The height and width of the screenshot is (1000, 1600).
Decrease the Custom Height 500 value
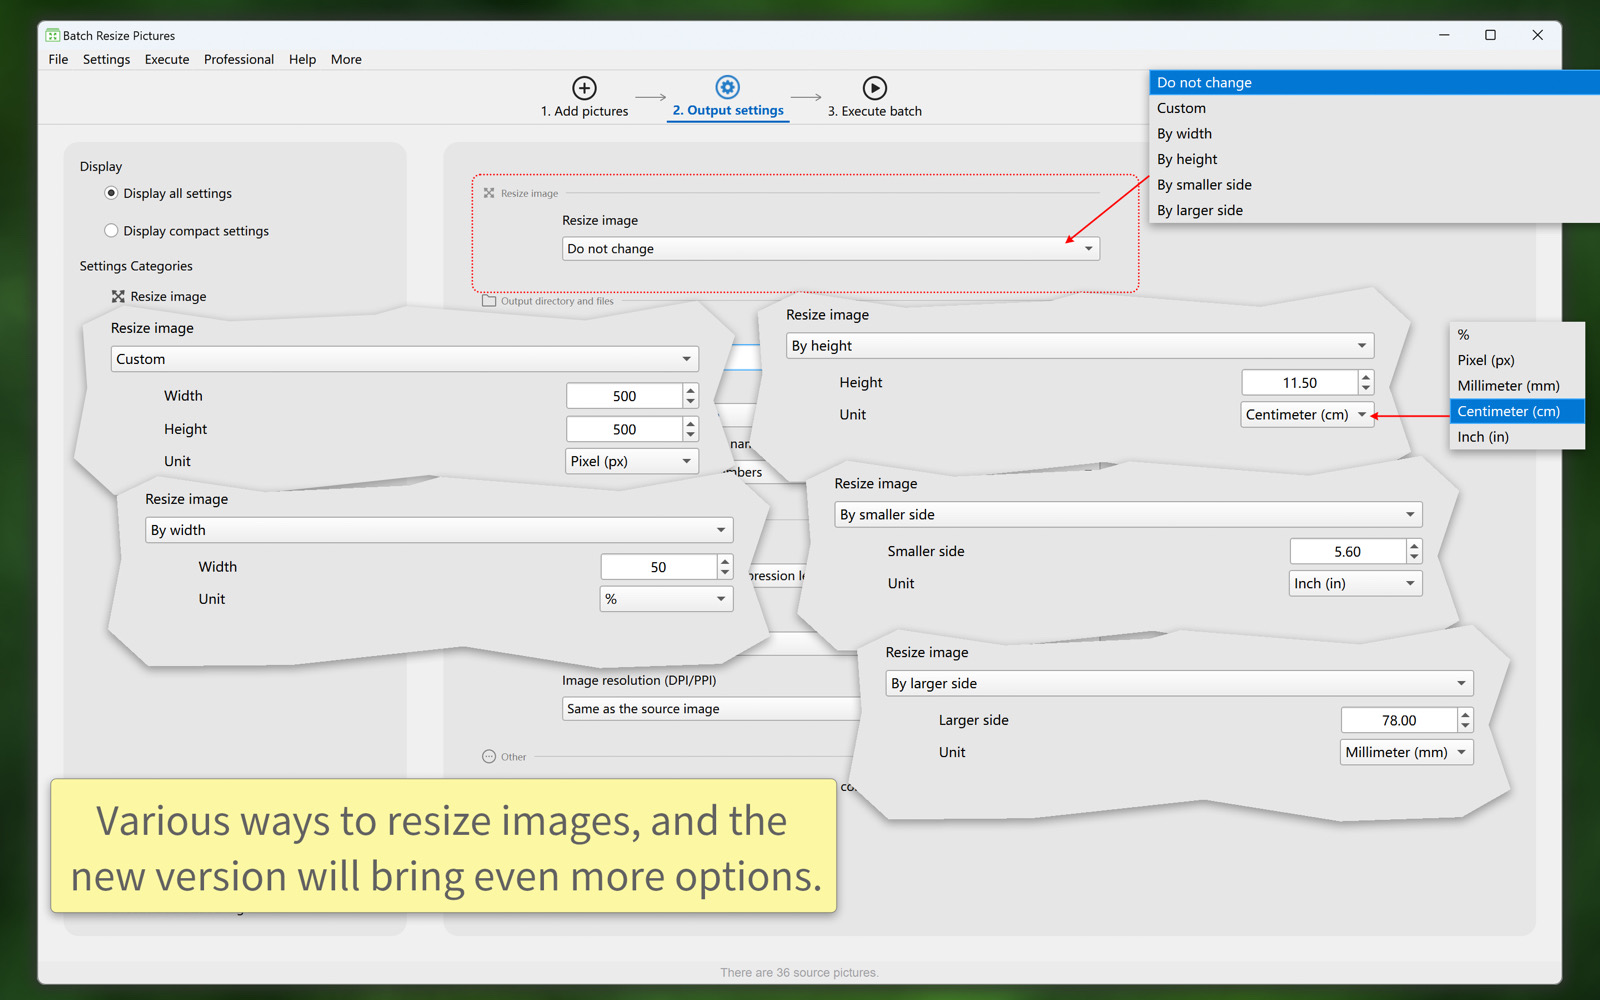click(x=691, y=435)
